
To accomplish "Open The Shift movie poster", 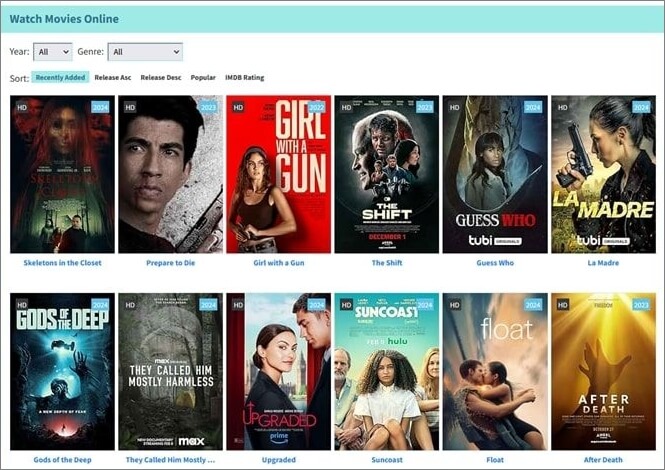I will pos(386,174).
